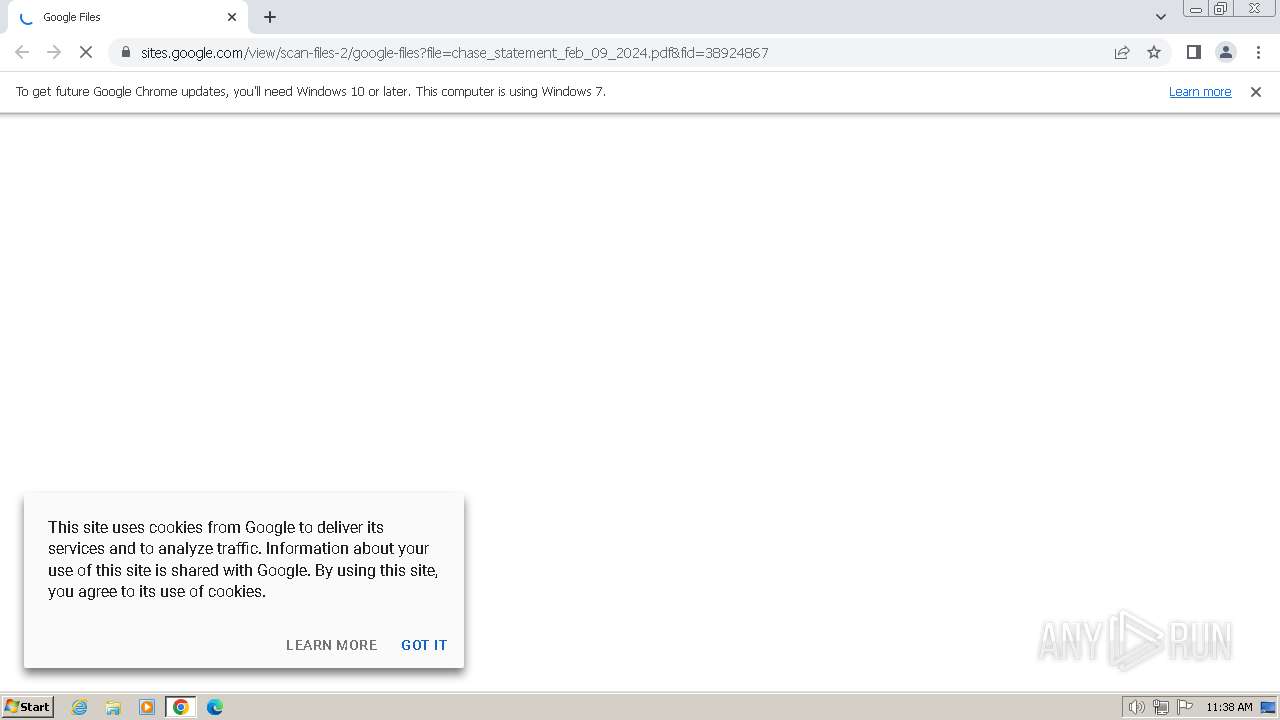Click the Windows 7 update notice text
Image resolution: width=1280 pixels, height=720 pixels.
pyautogui.click(x=311, y=91)
